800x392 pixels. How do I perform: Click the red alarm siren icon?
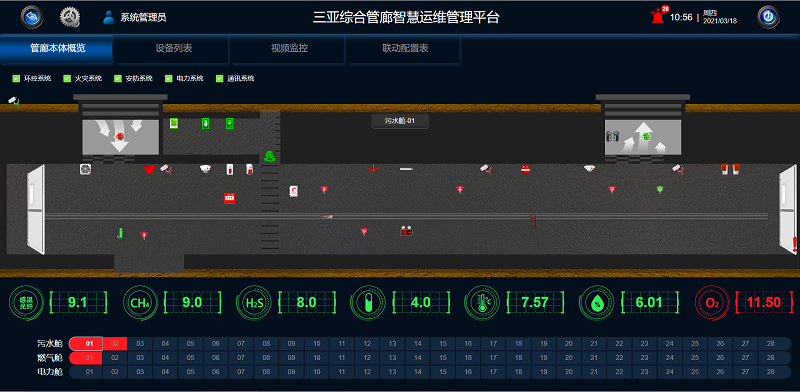[658, 16]
